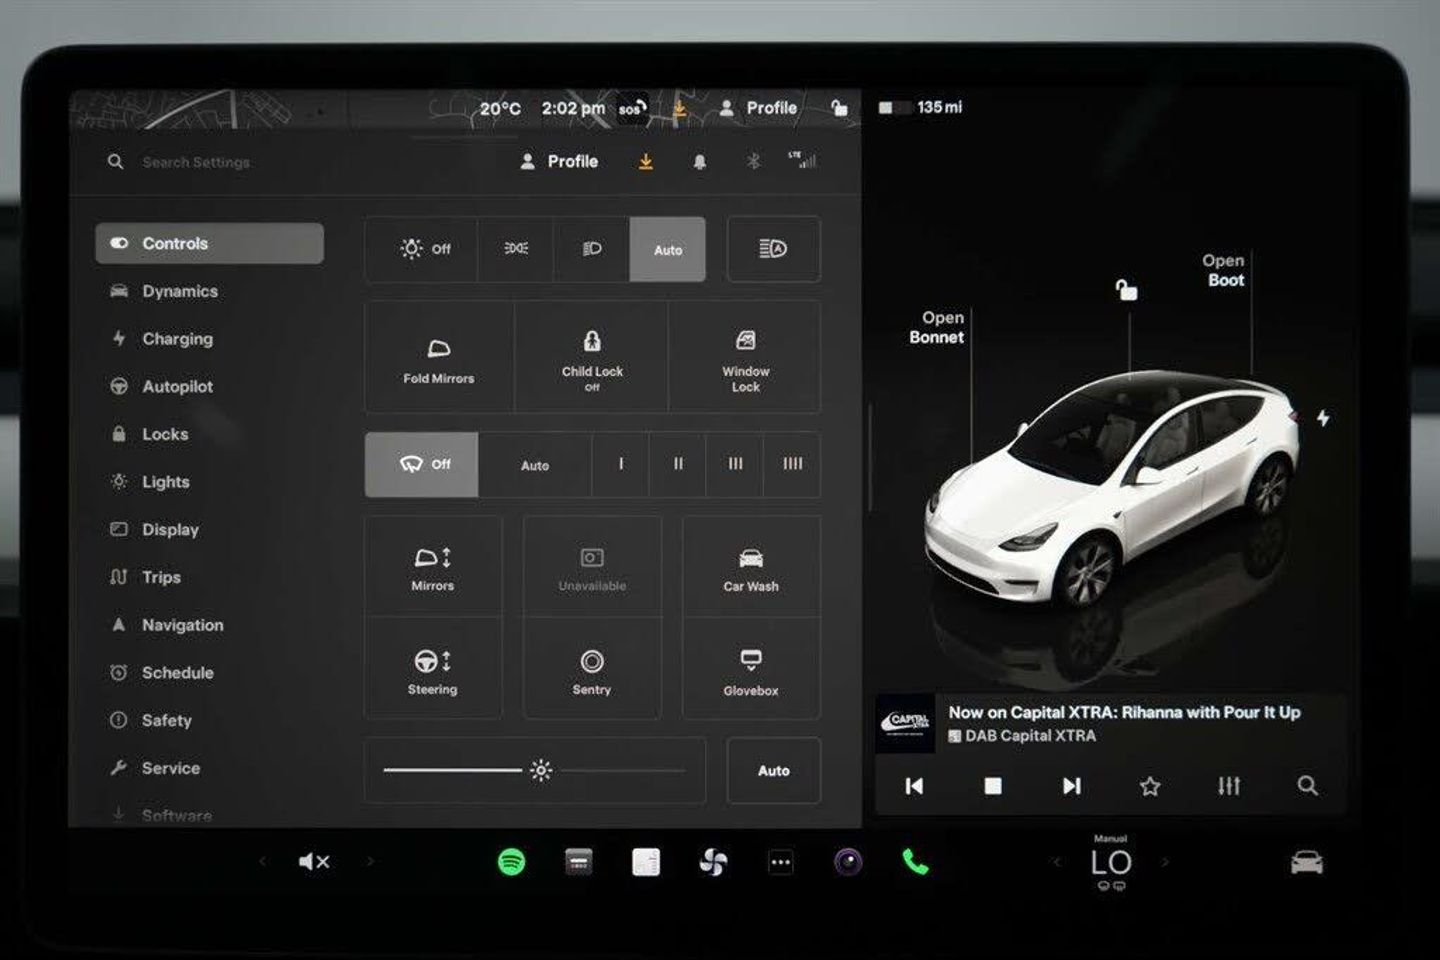Screen dimensions: 1440x960
Task: Set wiper speed to level I
Action: coord(621,464)
